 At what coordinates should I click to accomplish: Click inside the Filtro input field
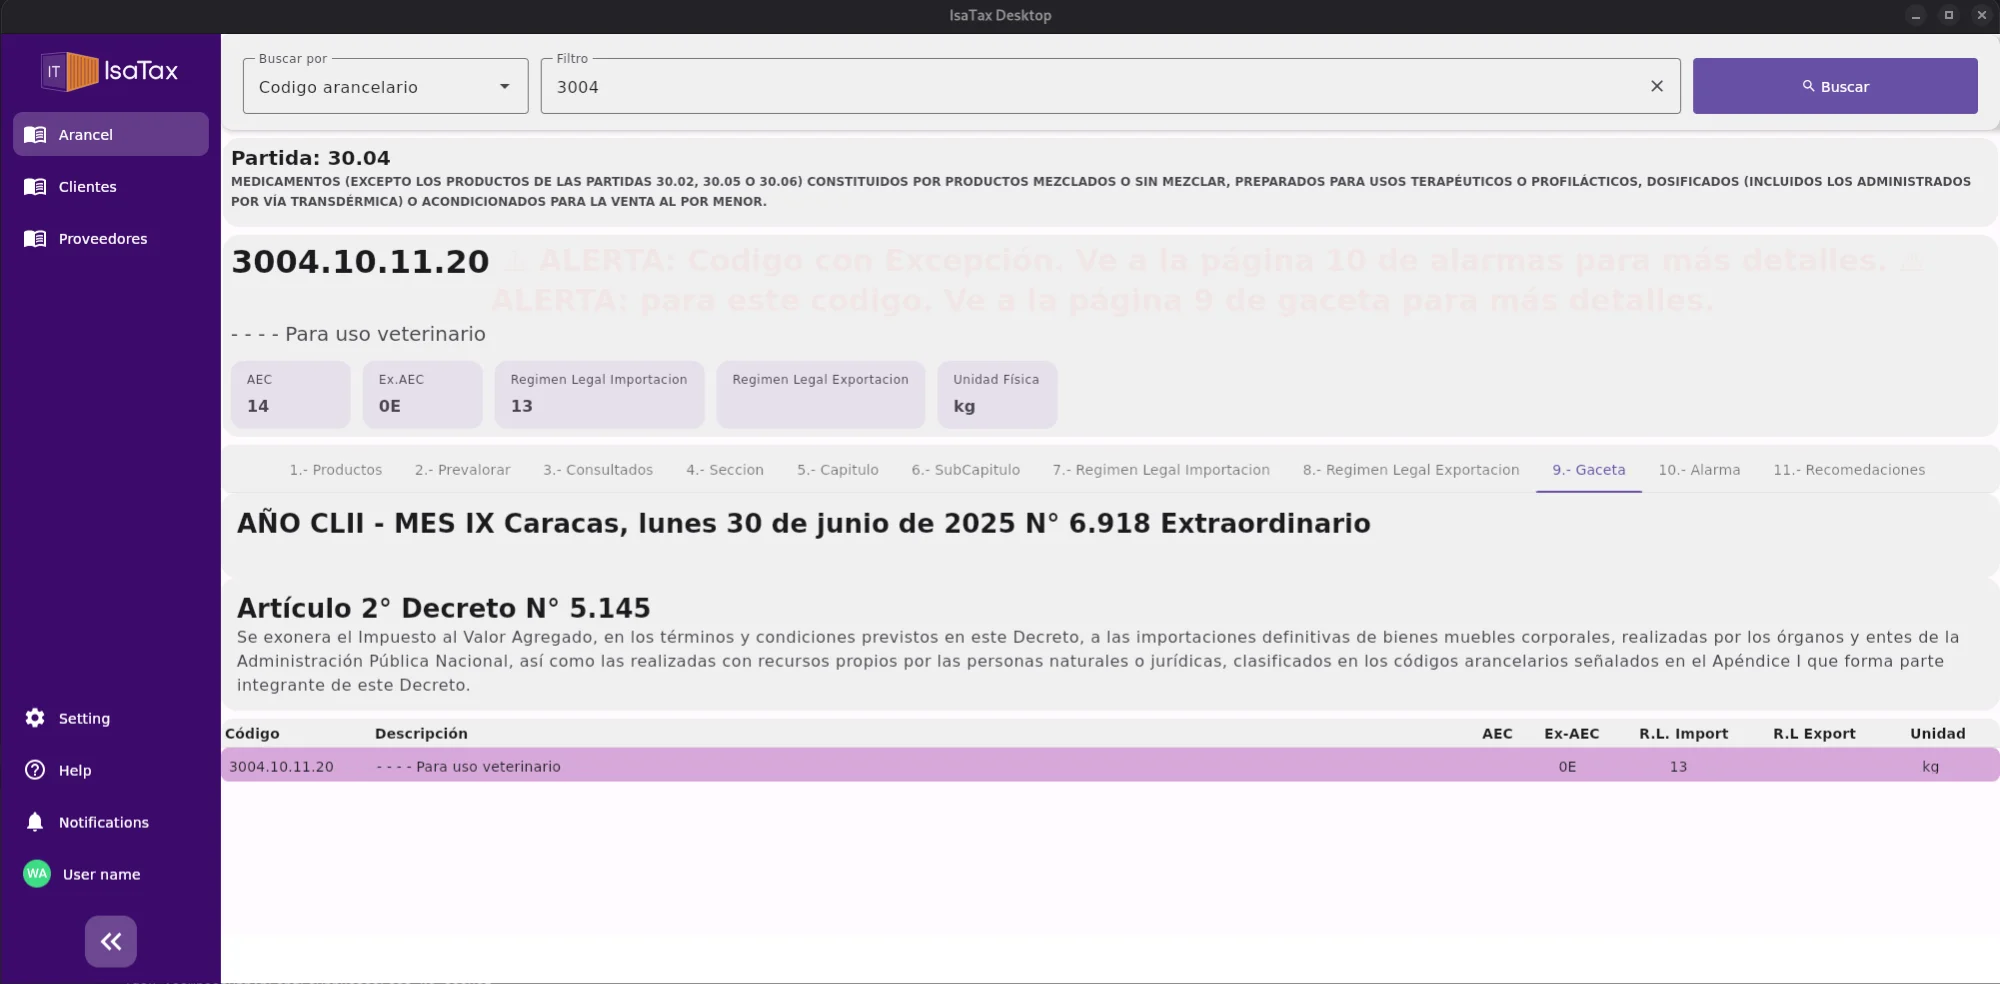pyautogui.click(x=1000, y=86)
